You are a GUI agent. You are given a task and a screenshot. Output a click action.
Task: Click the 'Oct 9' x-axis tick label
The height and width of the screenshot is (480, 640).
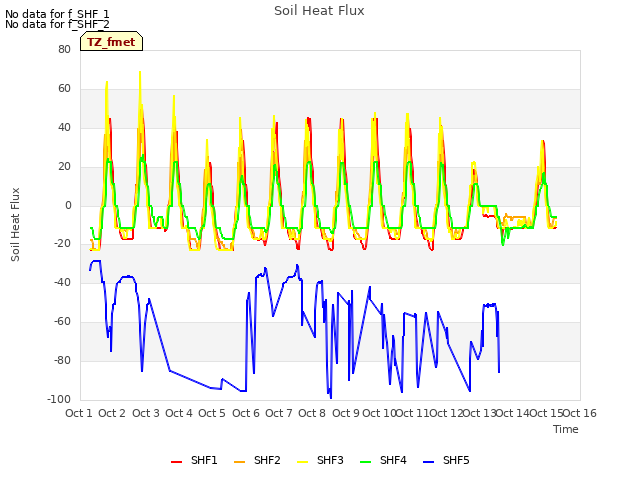point(346,413)
